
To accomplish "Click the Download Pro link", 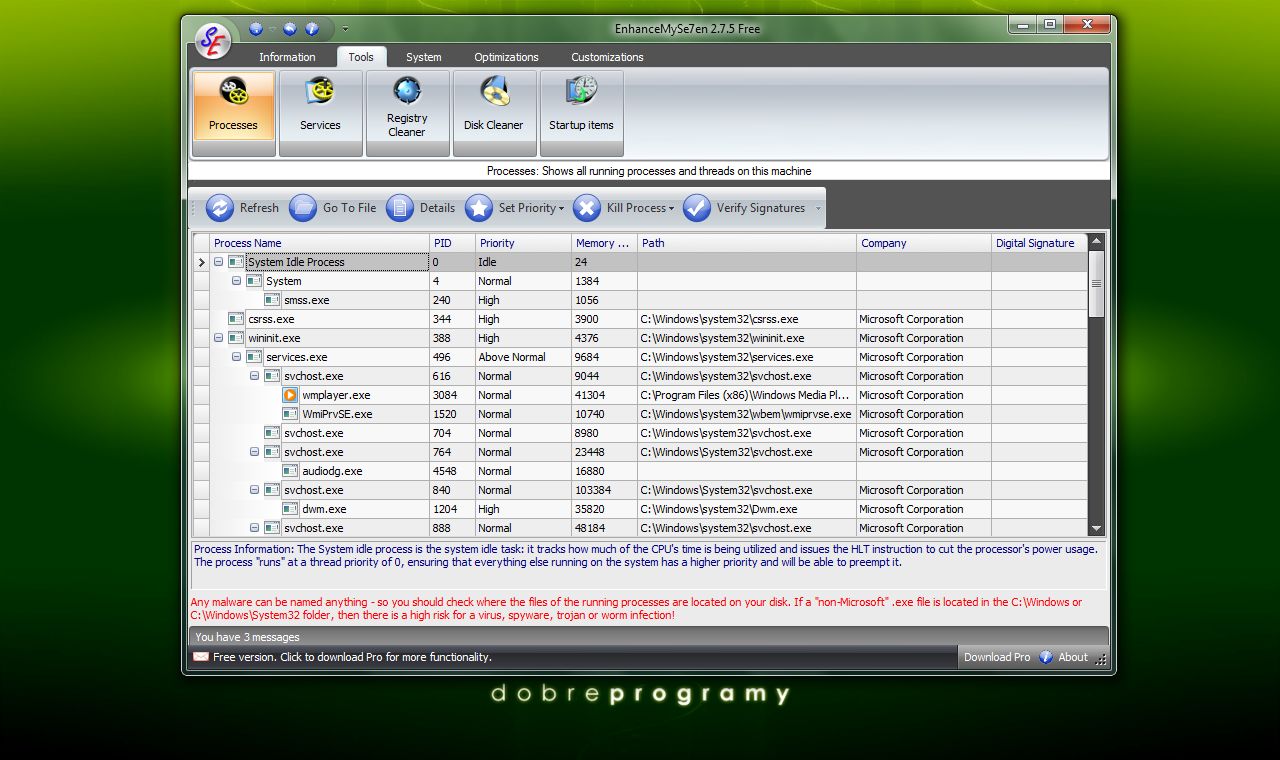I will (996, 657).
